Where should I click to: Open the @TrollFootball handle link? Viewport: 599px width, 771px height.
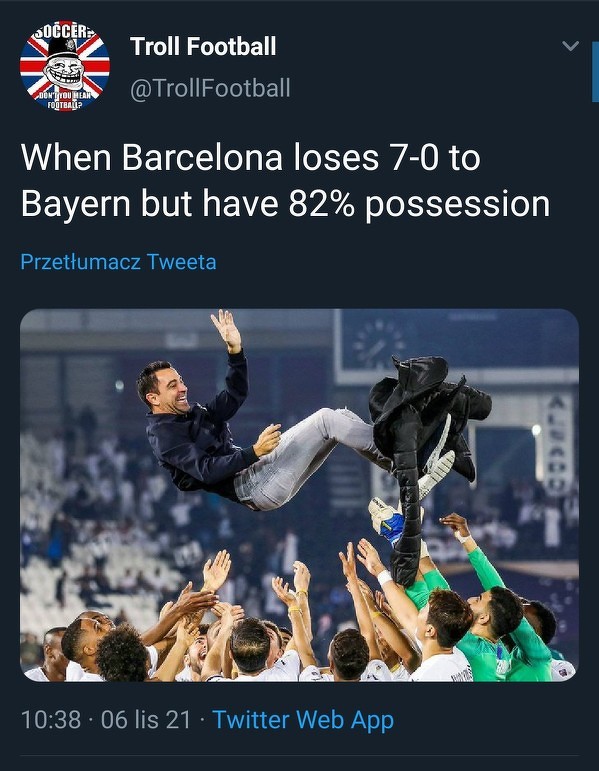coord(210,89)
